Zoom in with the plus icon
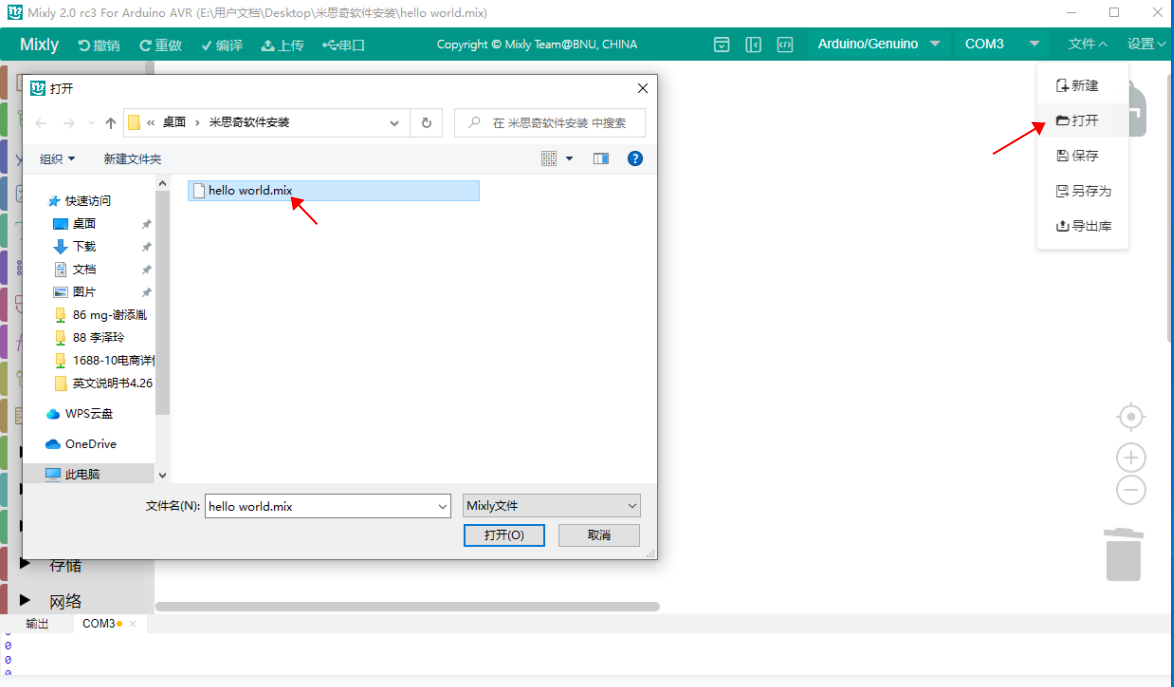Screen dimensions: 1174x687 tap(1130, 458)
